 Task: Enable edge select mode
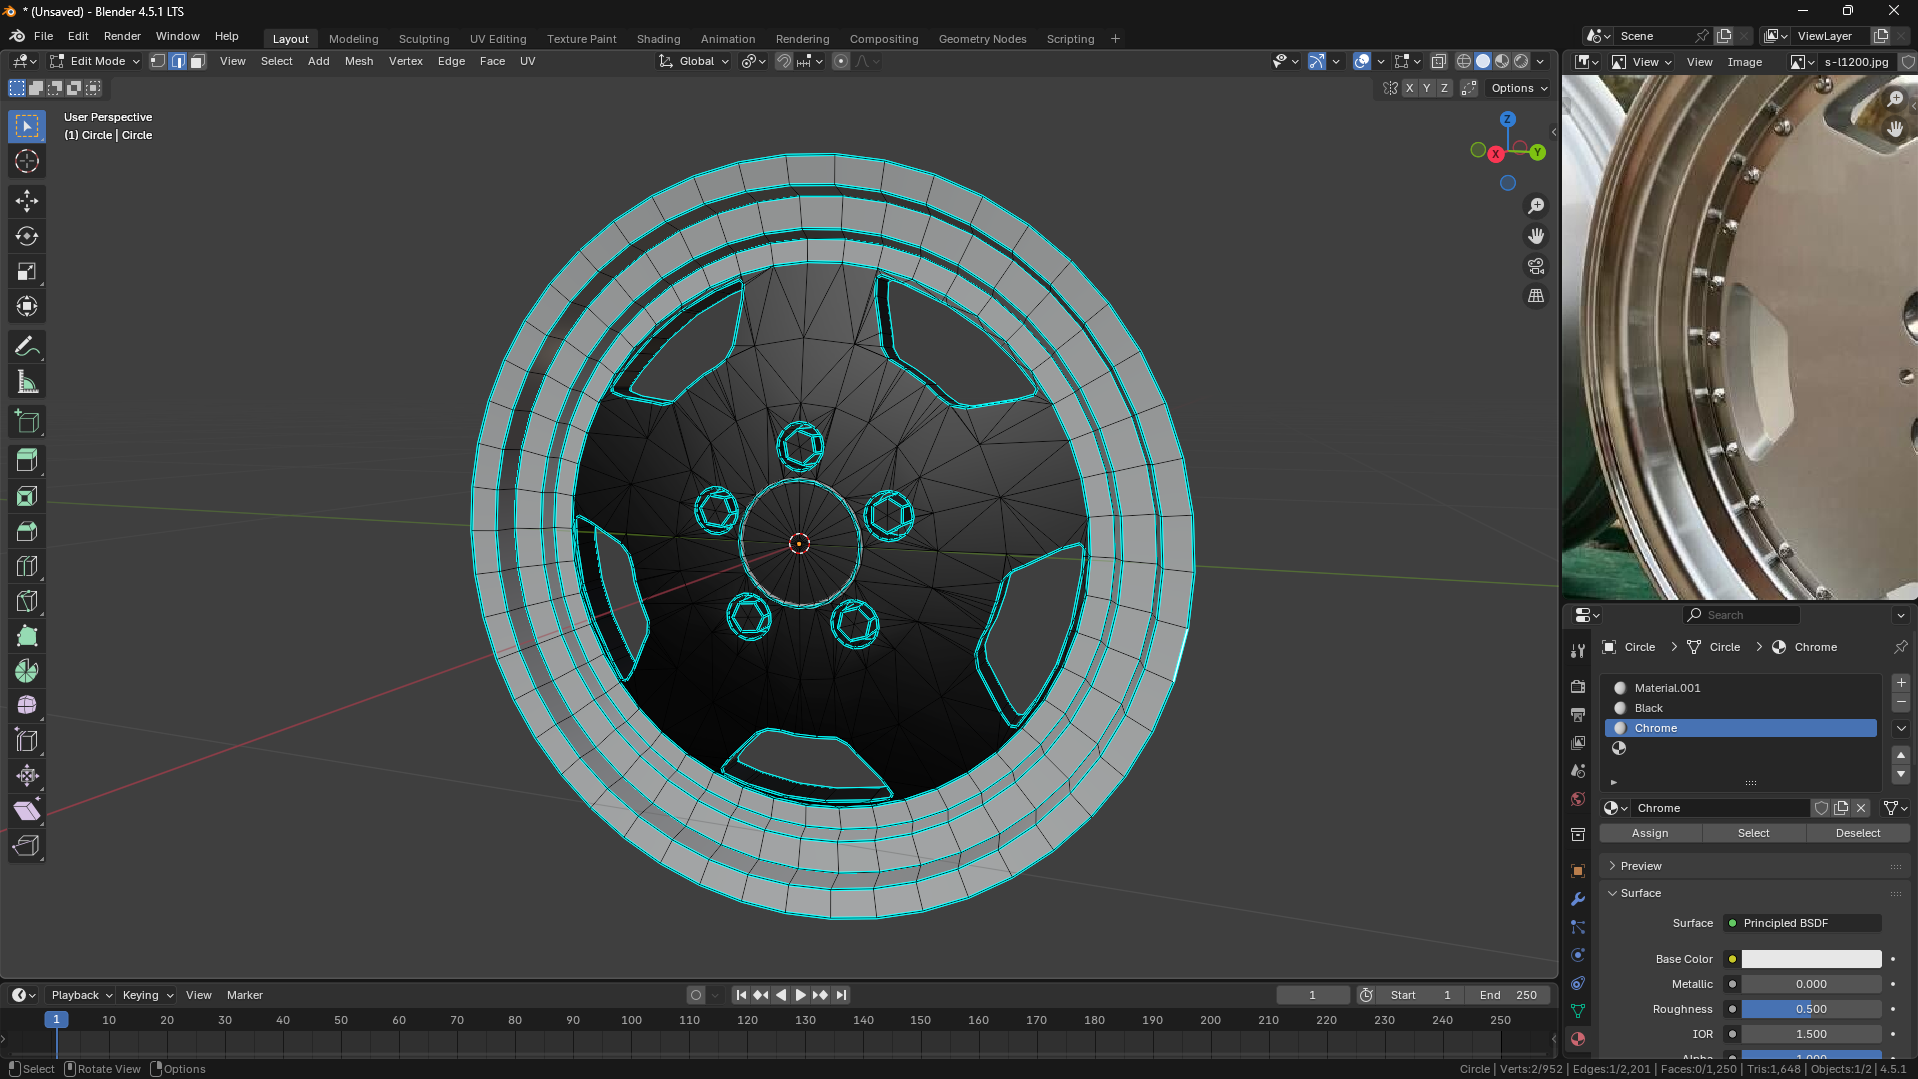(x=178, y=61)
